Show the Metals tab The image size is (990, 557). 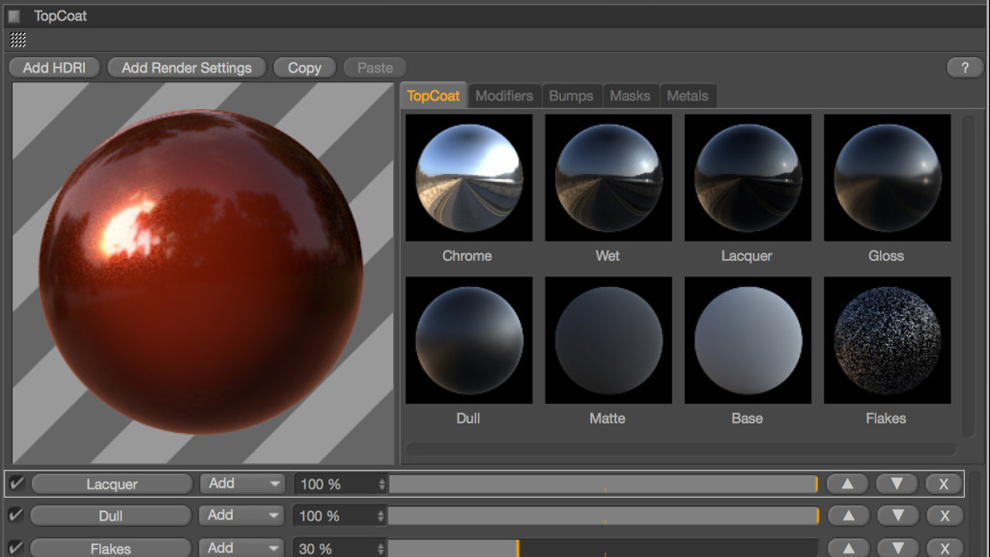(x=688, y=96)
